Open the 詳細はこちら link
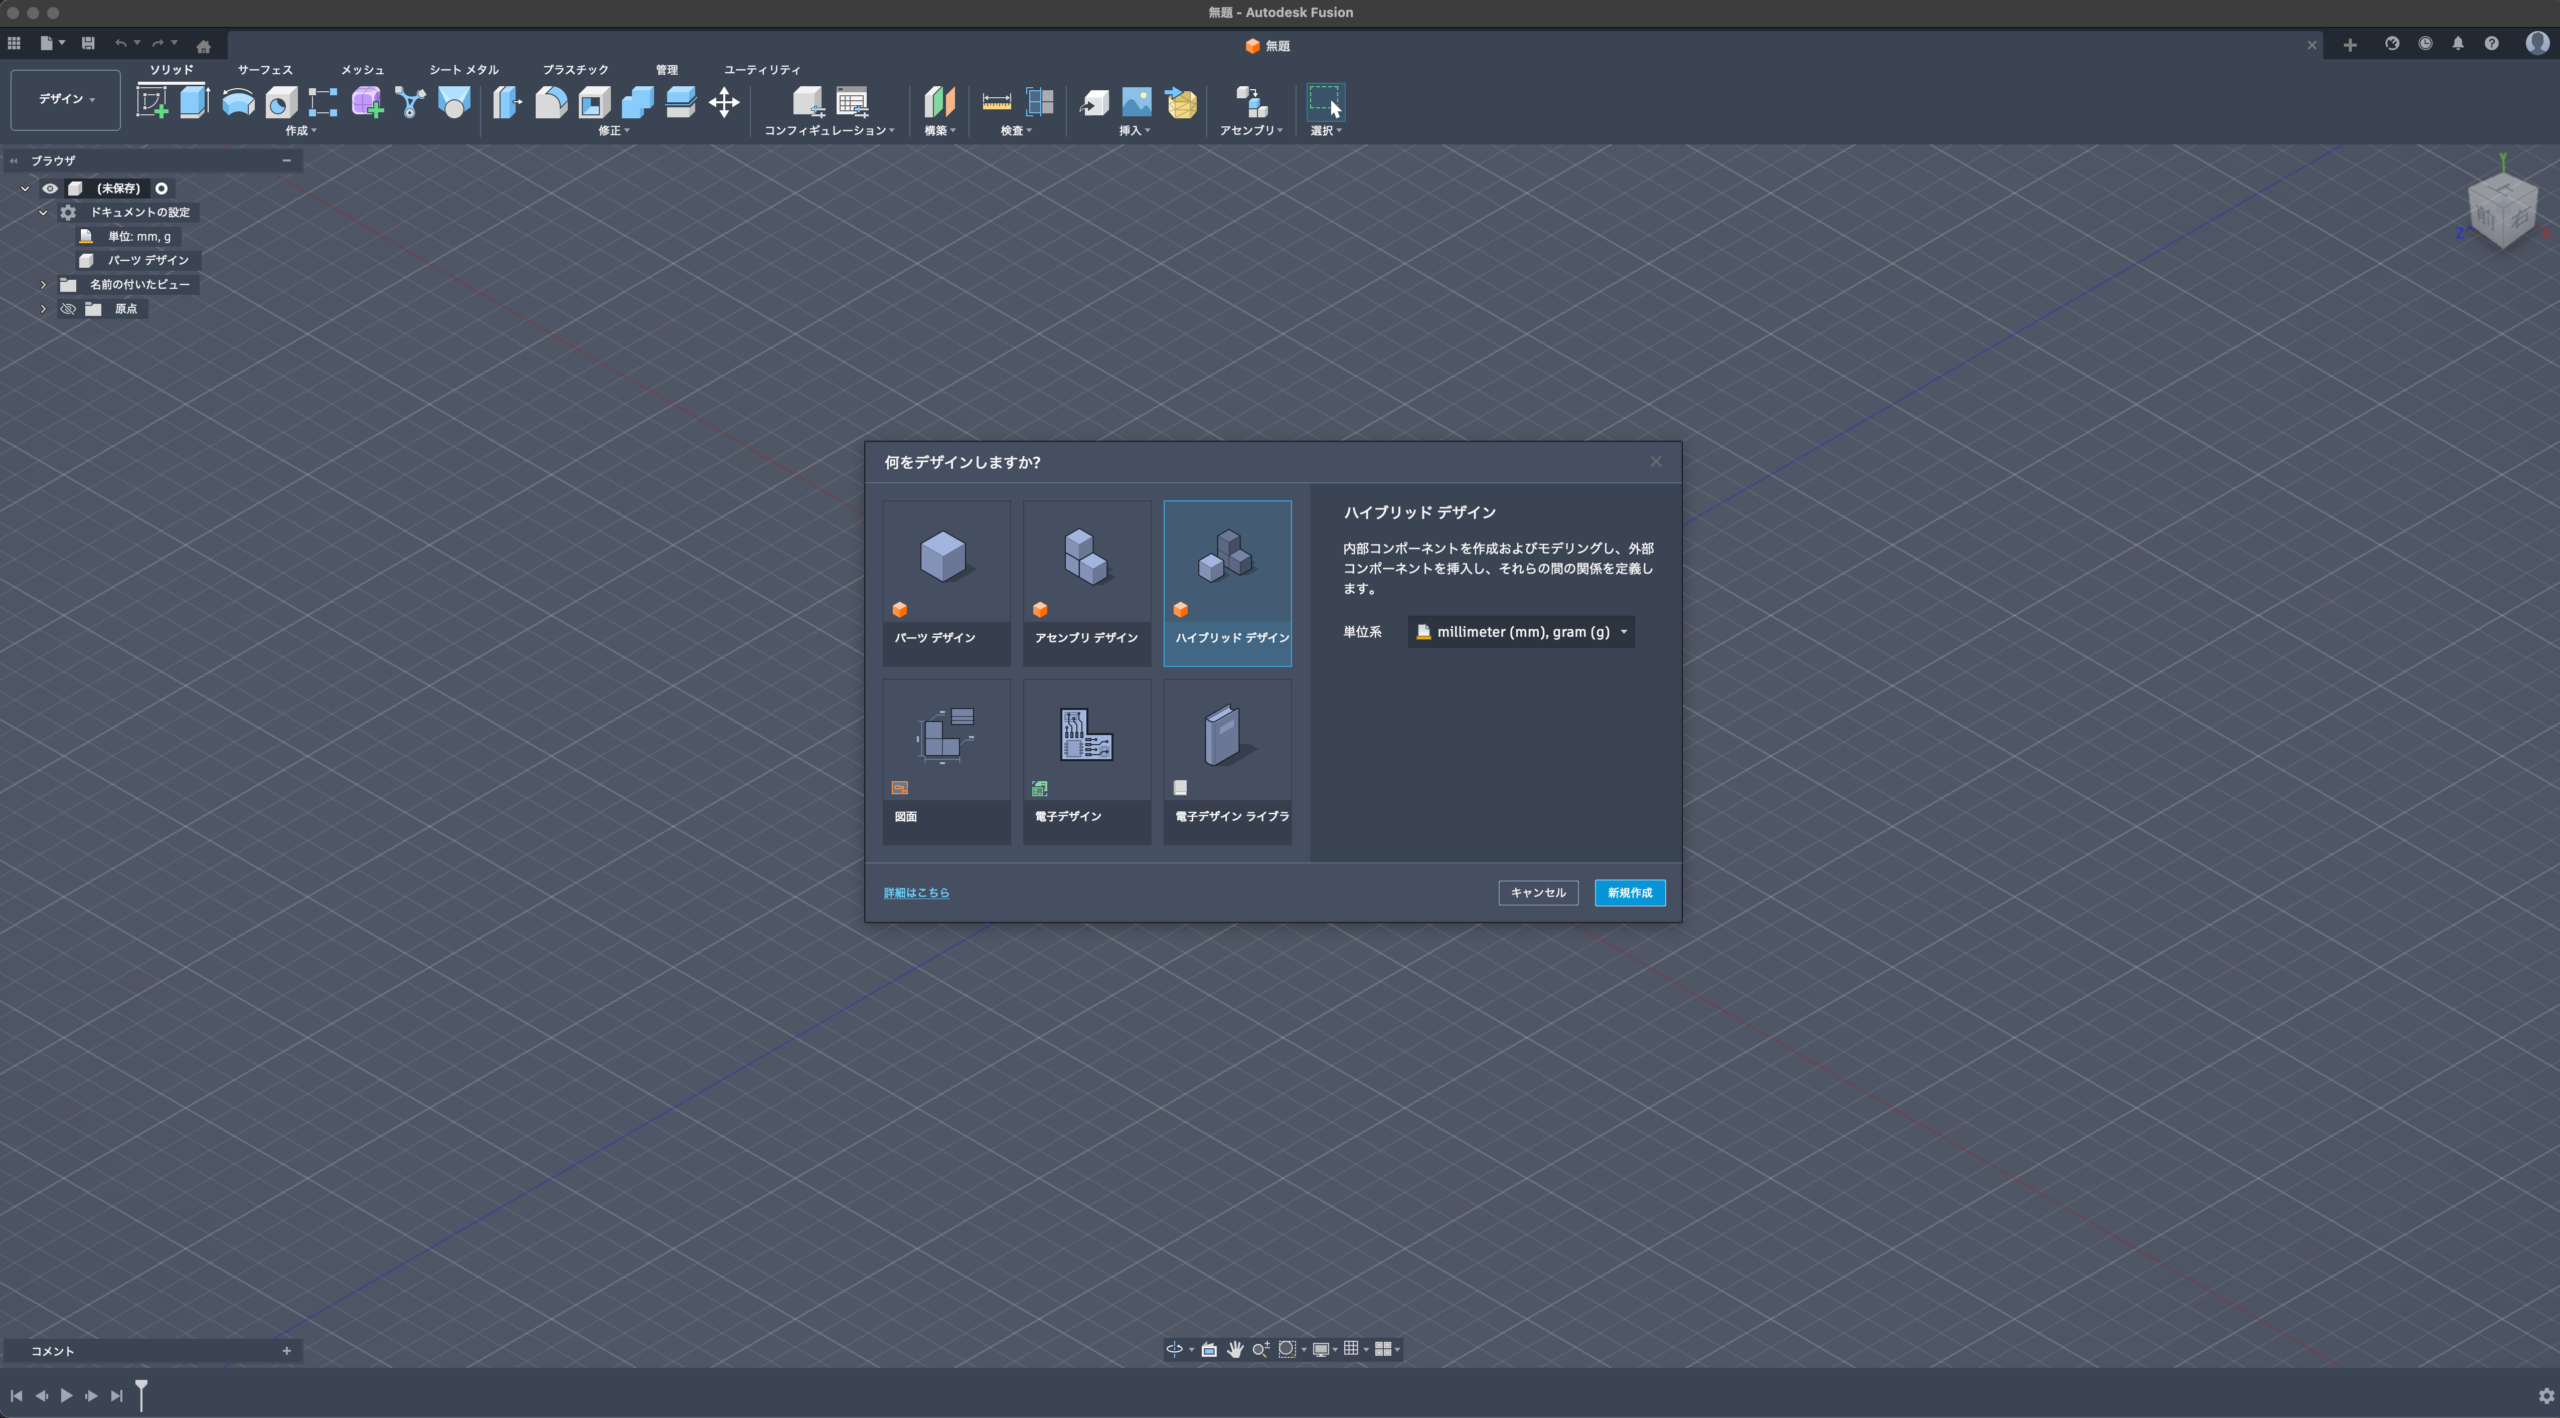 click(916, 893)
